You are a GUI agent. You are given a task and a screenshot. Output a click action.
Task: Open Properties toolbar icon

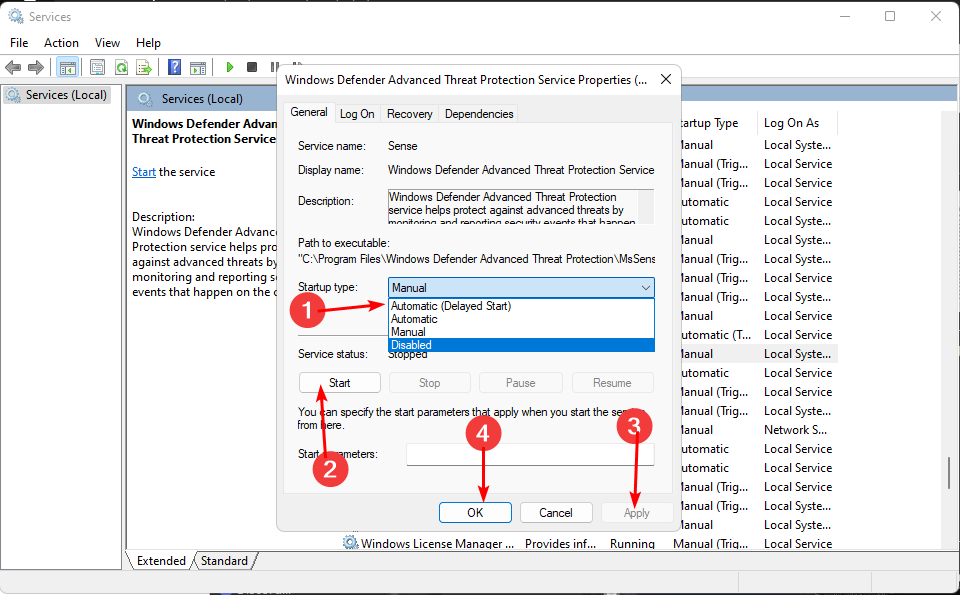[x=97, y=67]
